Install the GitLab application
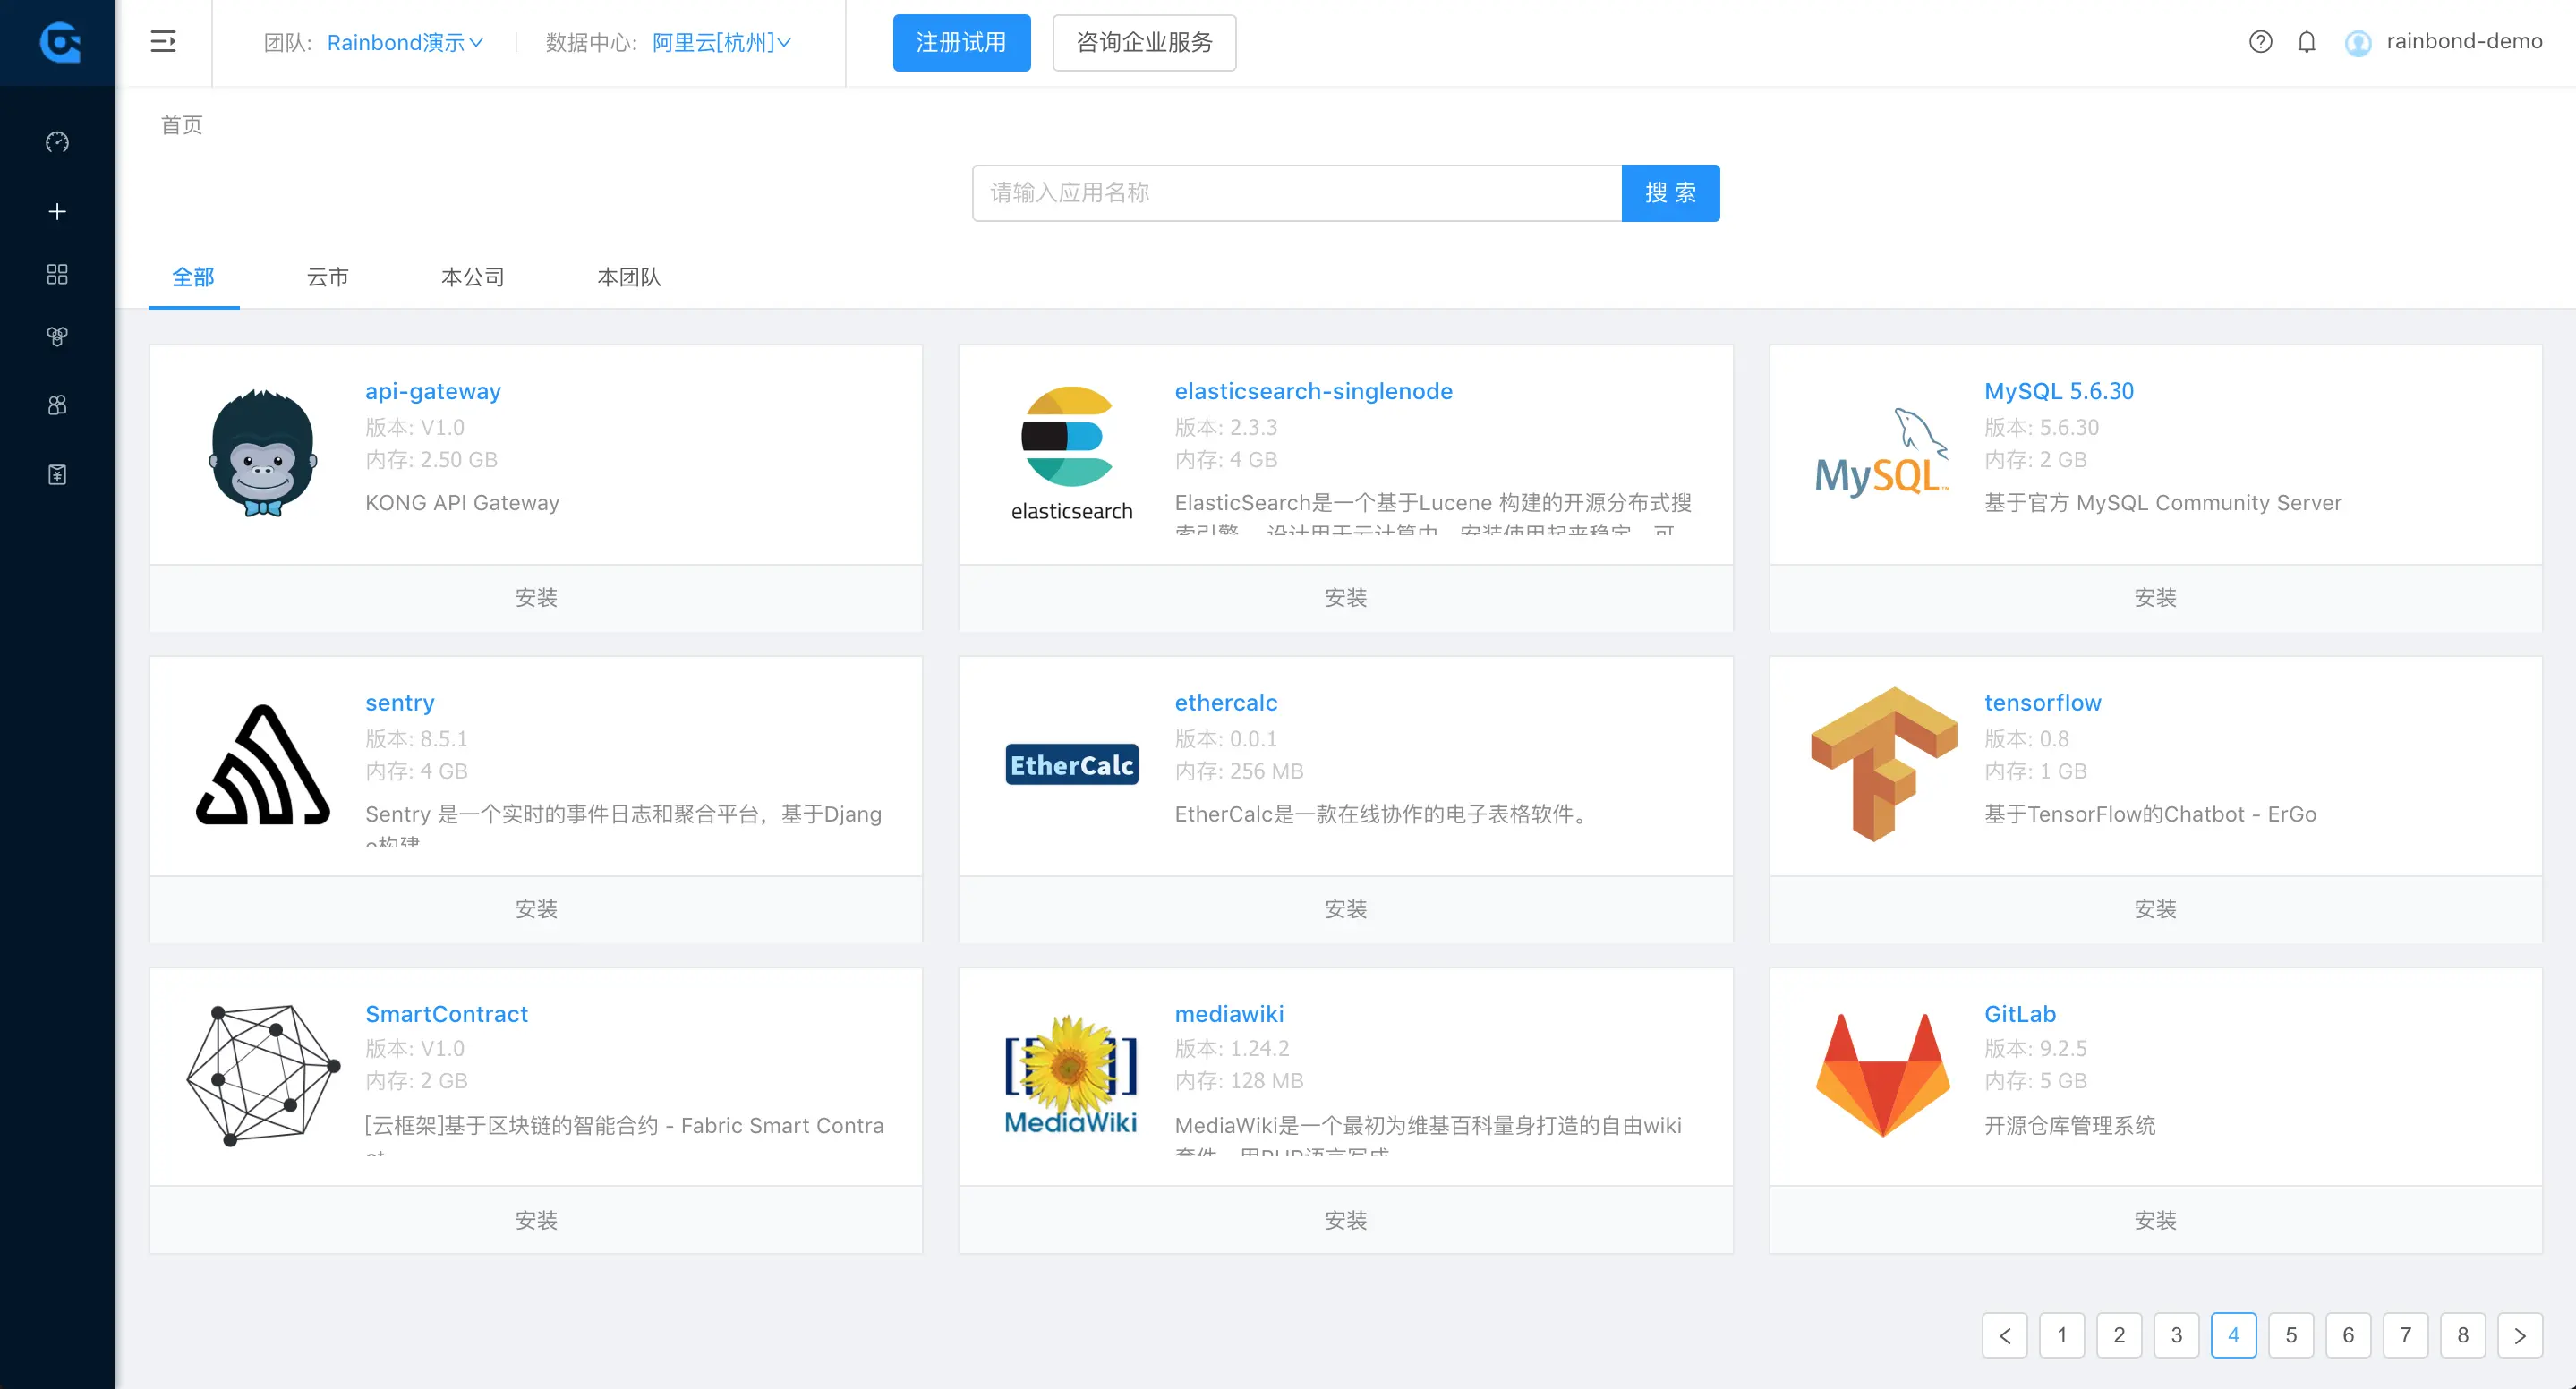The image size is (2576, 1389). click(2155, 1220)
